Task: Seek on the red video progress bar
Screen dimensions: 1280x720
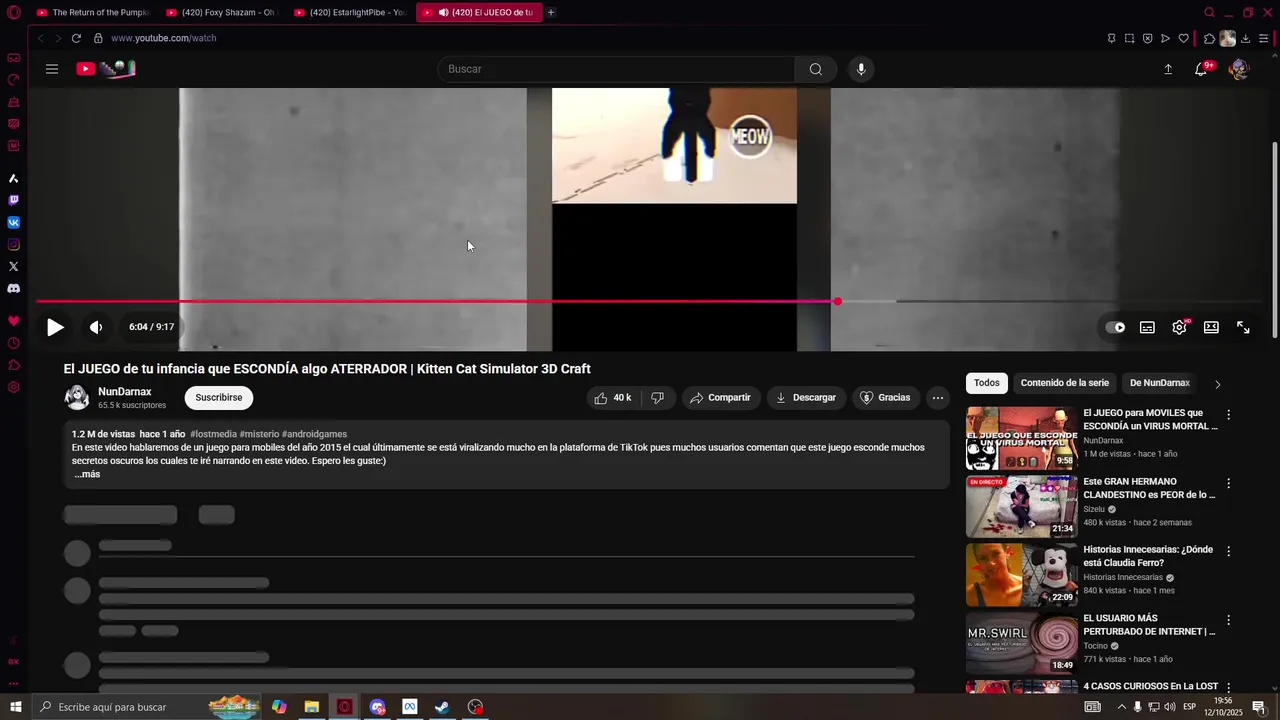Action: tap(436, 301)
